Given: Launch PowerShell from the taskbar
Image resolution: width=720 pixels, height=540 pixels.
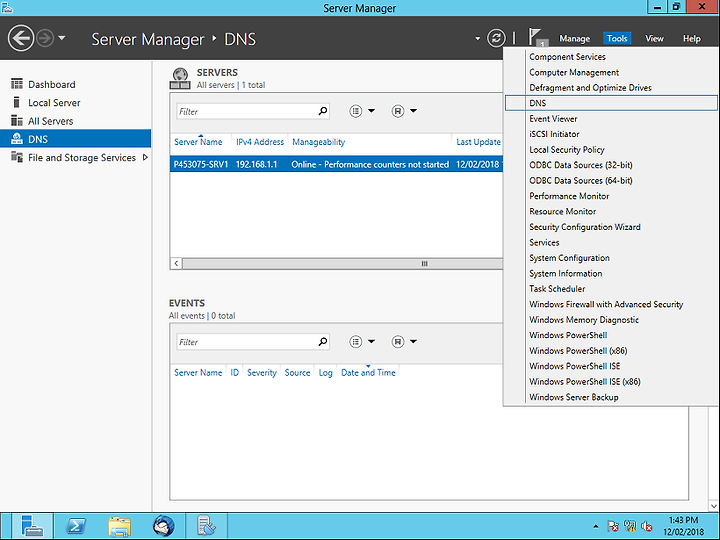Looking at the screenshot, I should (x=76, y=526).
